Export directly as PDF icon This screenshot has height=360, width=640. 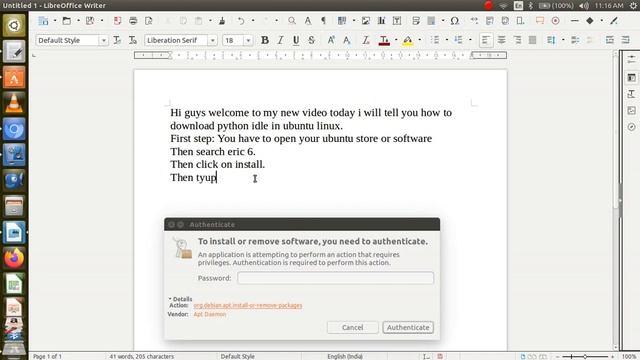coord(118,21)
